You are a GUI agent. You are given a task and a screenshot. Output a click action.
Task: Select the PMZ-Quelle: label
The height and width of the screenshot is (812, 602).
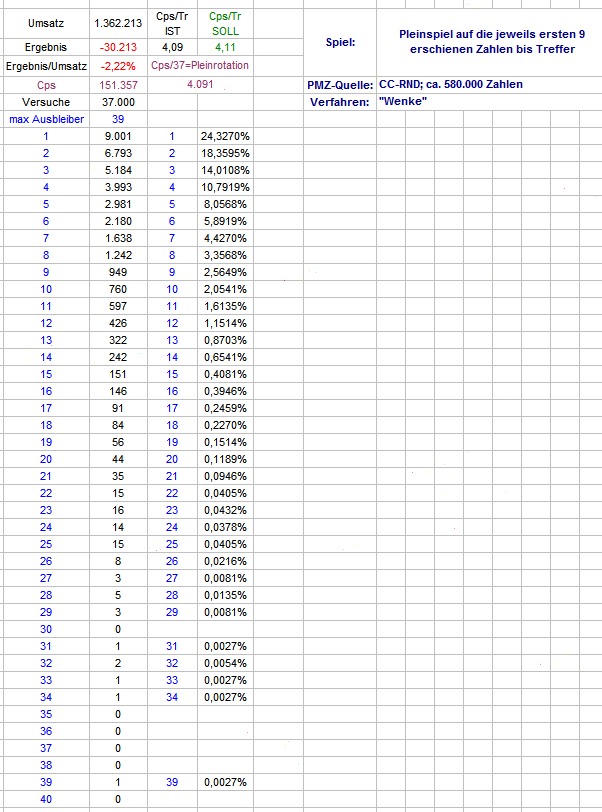[340, 85]
